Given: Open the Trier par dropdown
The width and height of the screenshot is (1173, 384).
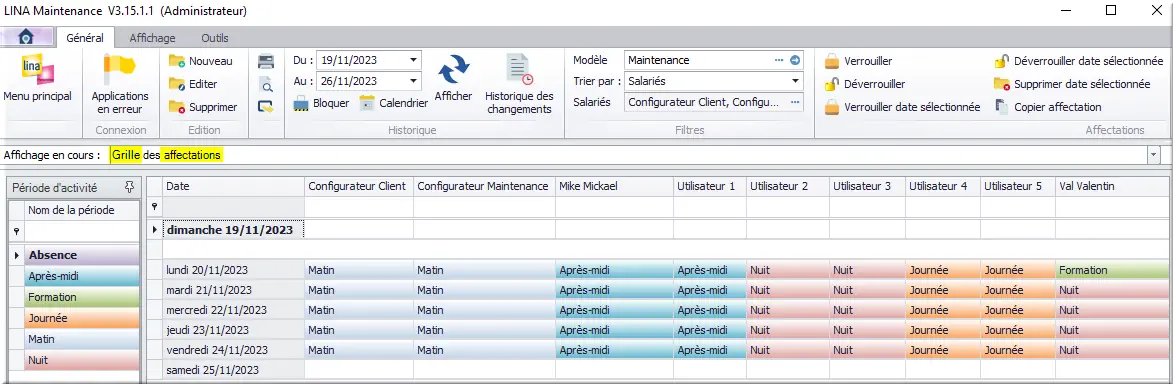Looking at the screenshot, I should (794, 81).
